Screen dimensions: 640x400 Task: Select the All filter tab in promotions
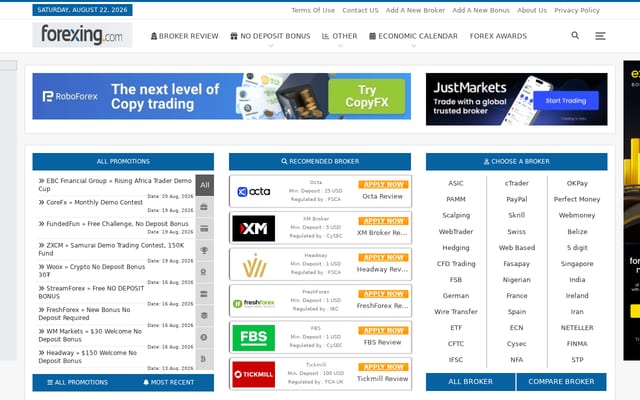[204, 185]
